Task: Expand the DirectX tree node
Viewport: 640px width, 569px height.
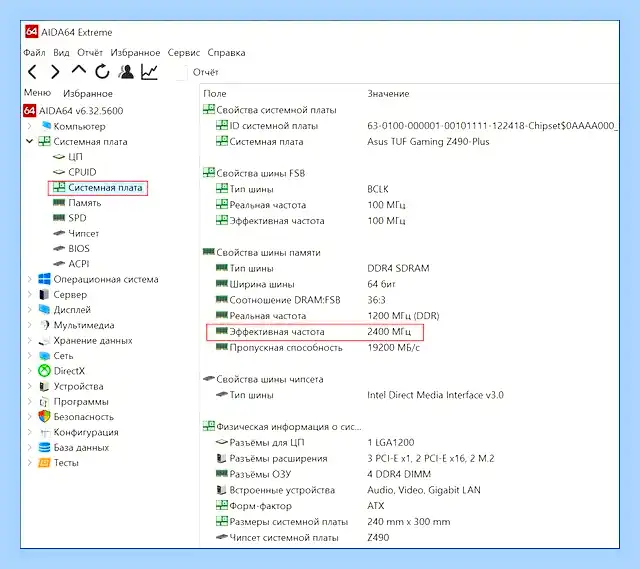Action: [x=29, y=371]
